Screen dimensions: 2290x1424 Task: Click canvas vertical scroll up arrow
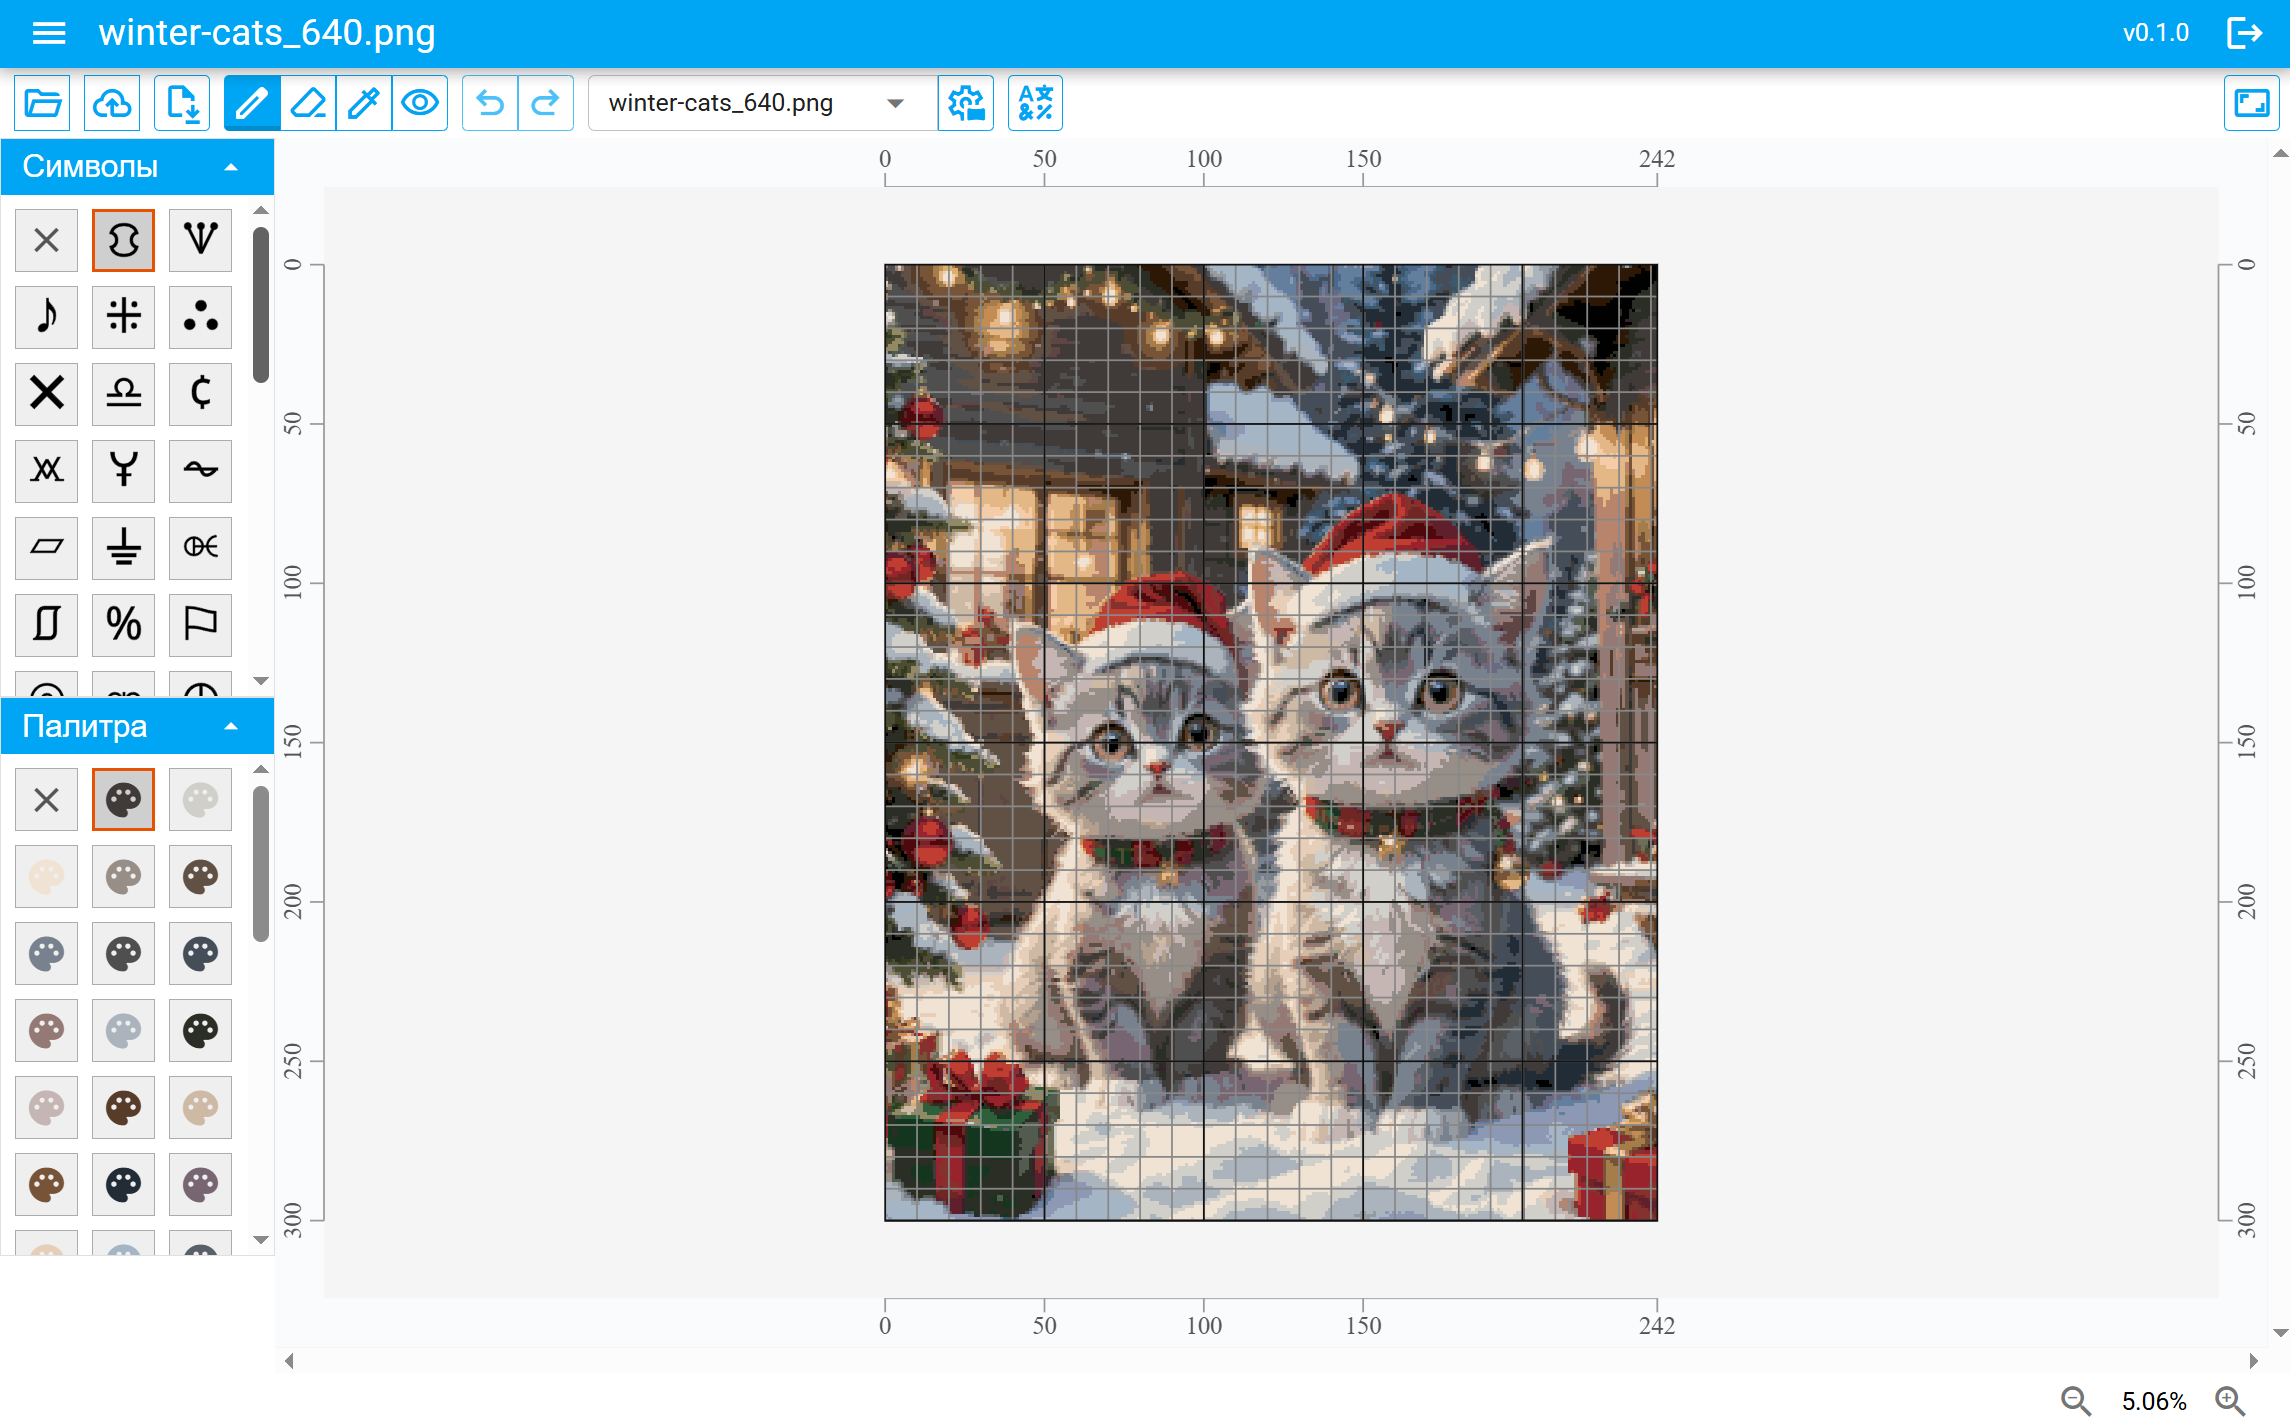(2280, 154)
